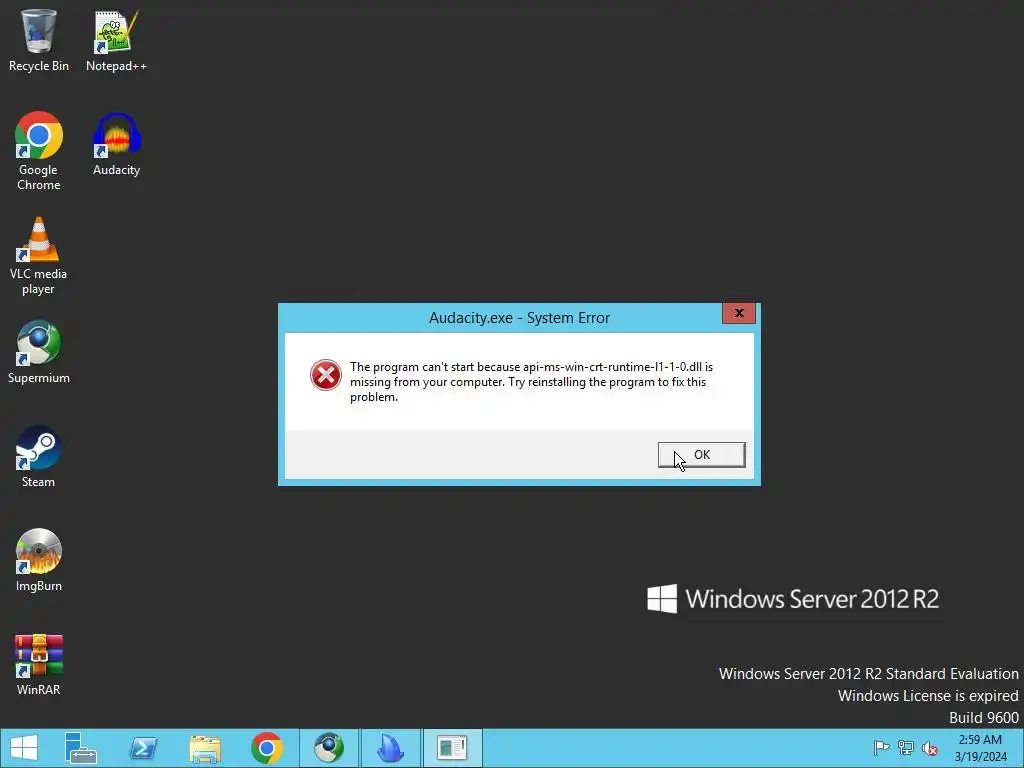
Task: Open the network icon in system tray
Action: tap(906, 748)
